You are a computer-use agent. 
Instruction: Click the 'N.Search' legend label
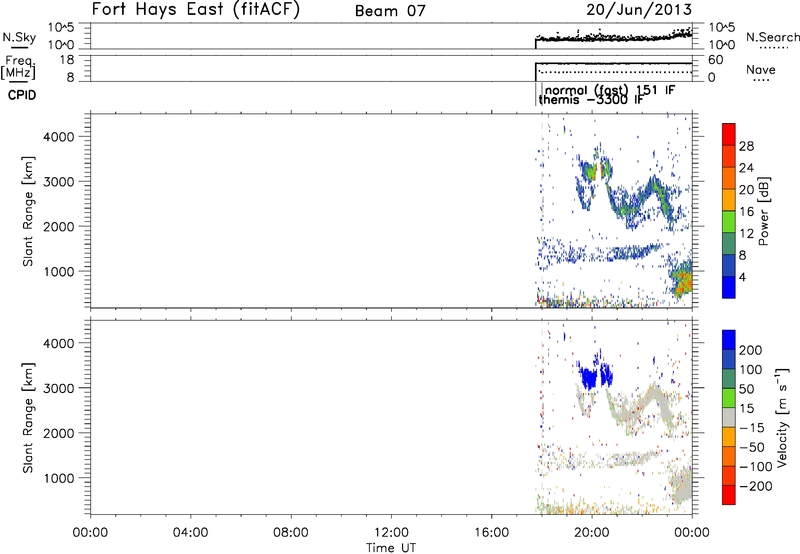[772, 37]
